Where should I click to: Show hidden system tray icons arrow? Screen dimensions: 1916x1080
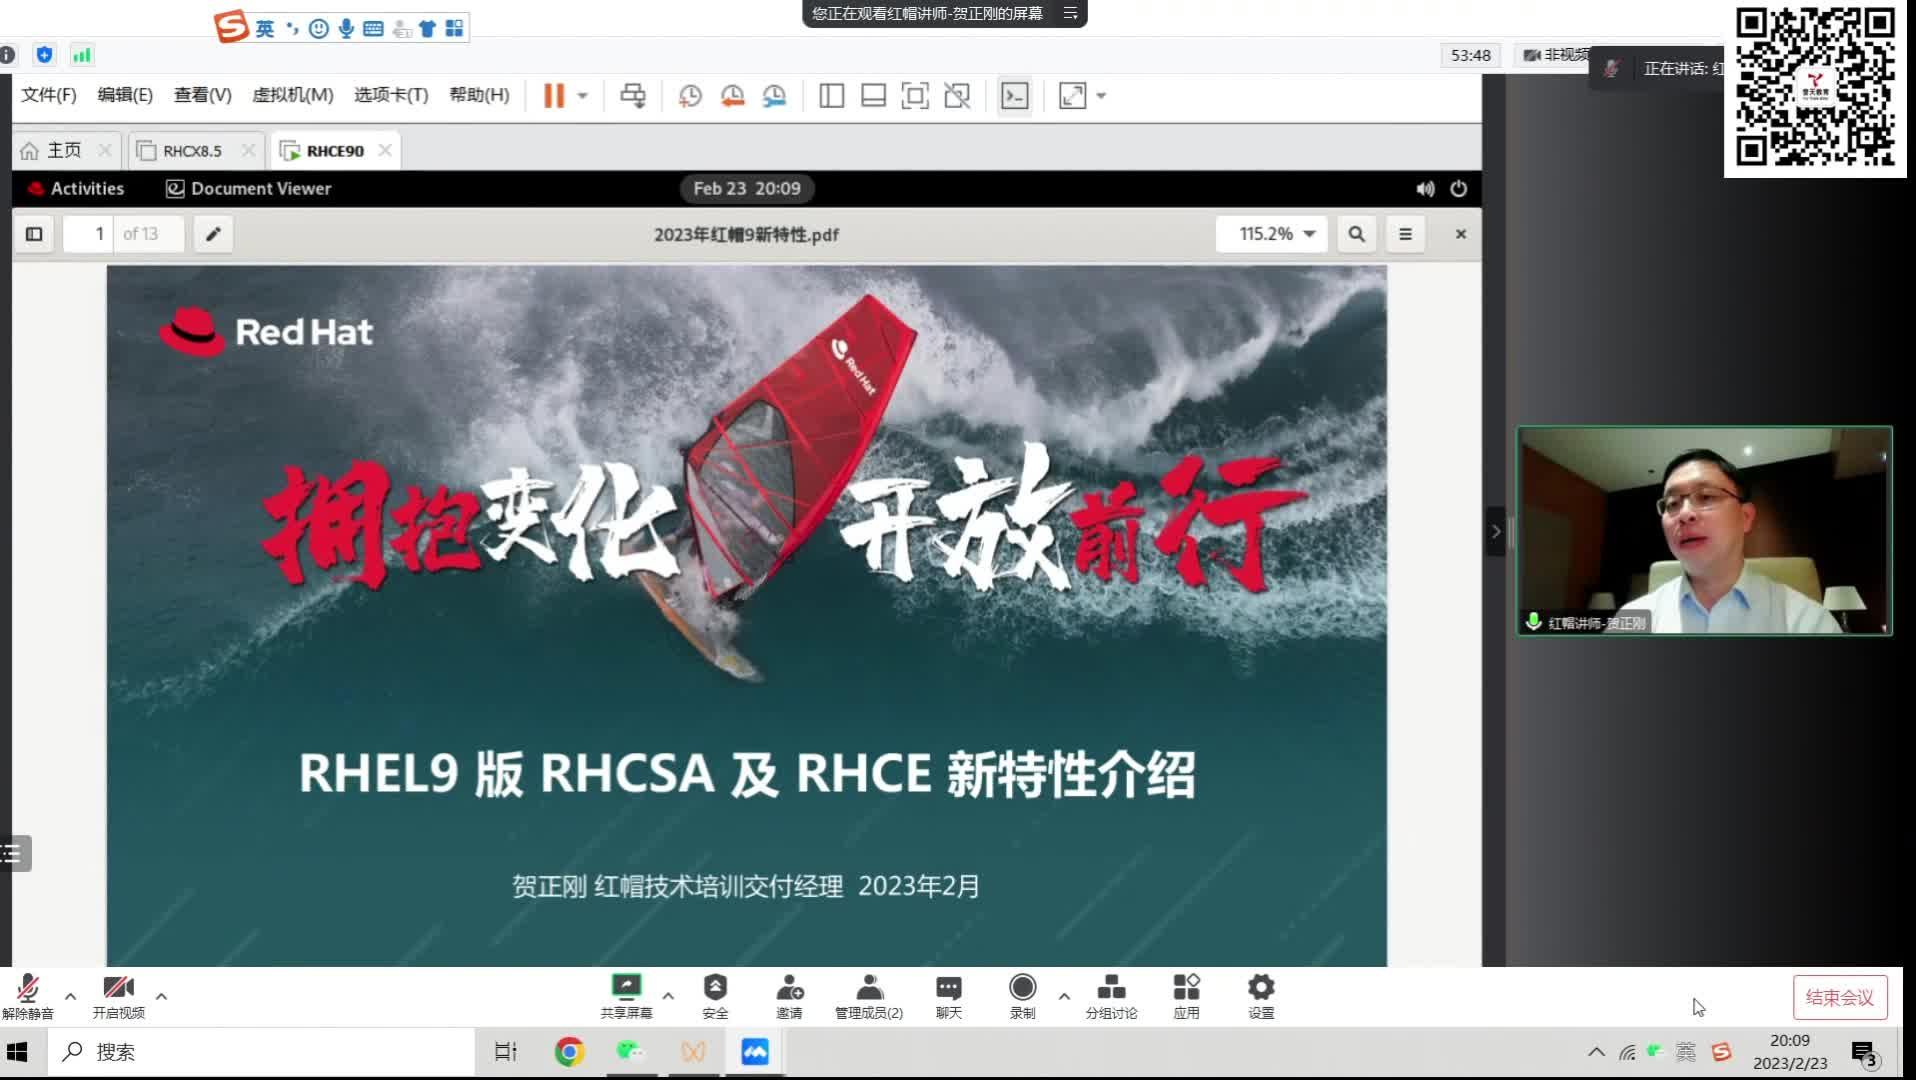[x=1596, y=1052]
